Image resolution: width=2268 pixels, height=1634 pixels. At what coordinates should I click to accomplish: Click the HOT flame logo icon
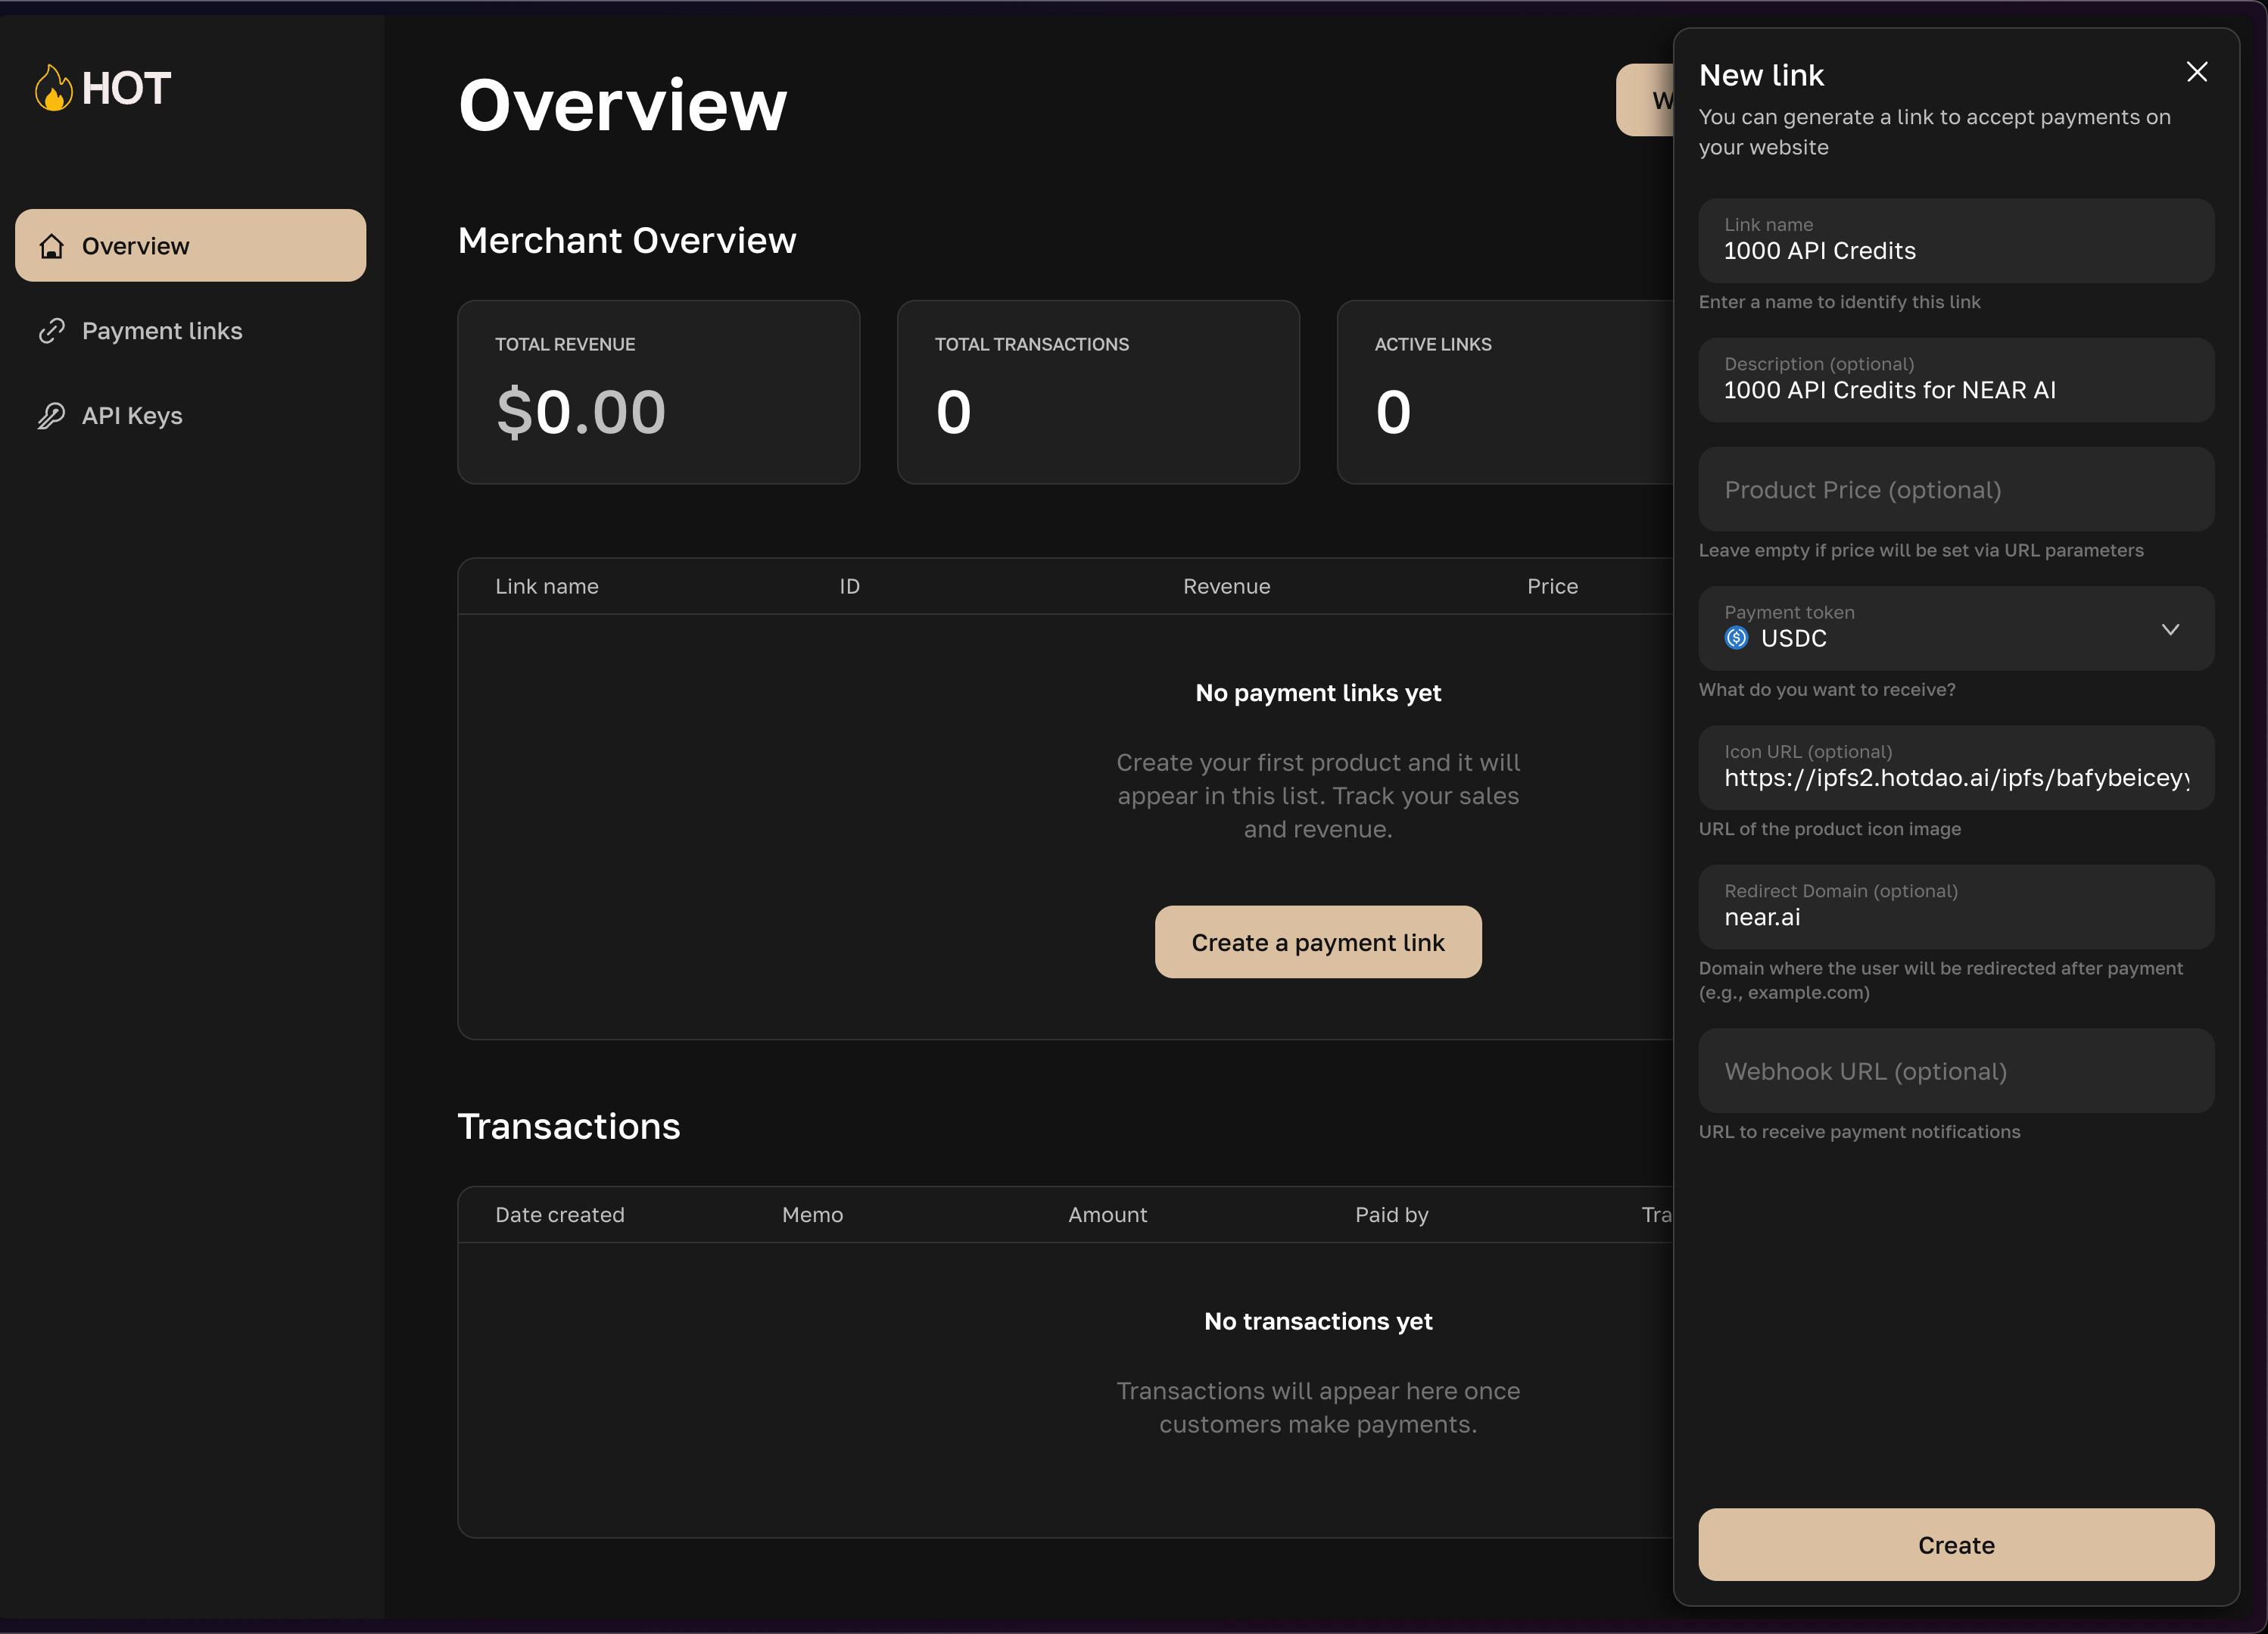[53, 88]
